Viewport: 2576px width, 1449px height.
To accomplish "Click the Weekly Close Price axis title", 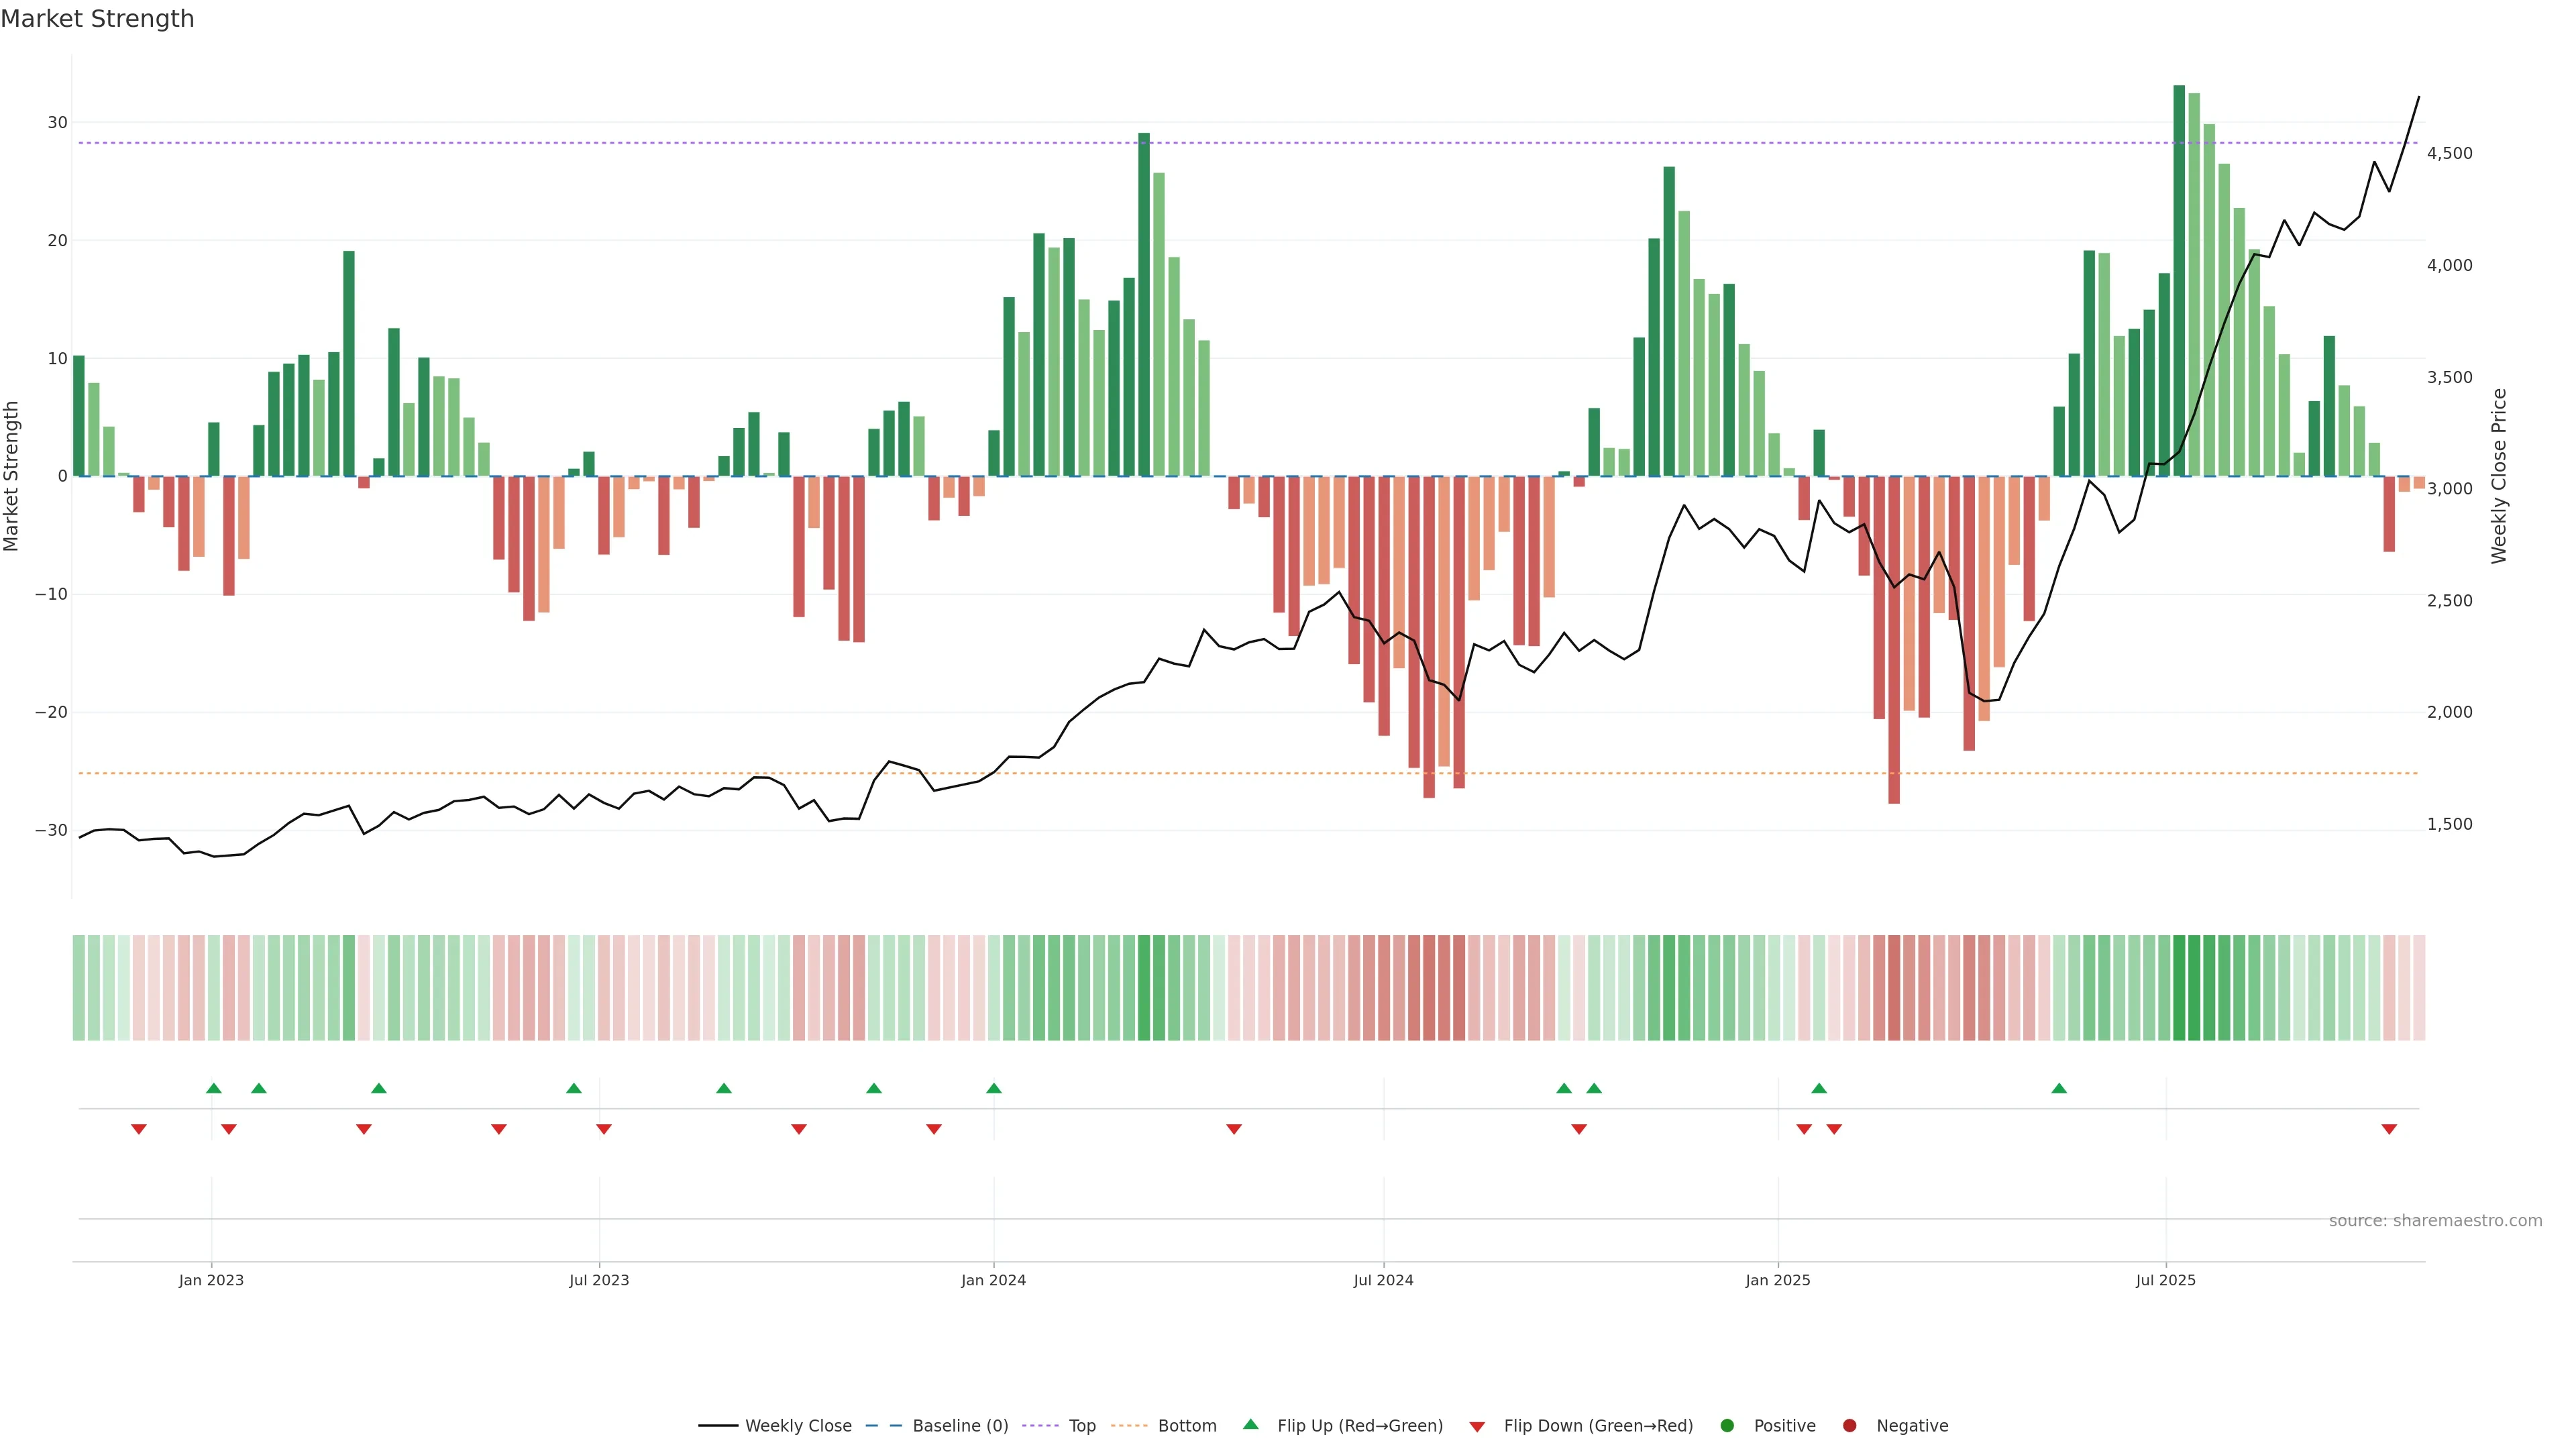I will (x=2499, y=476).
